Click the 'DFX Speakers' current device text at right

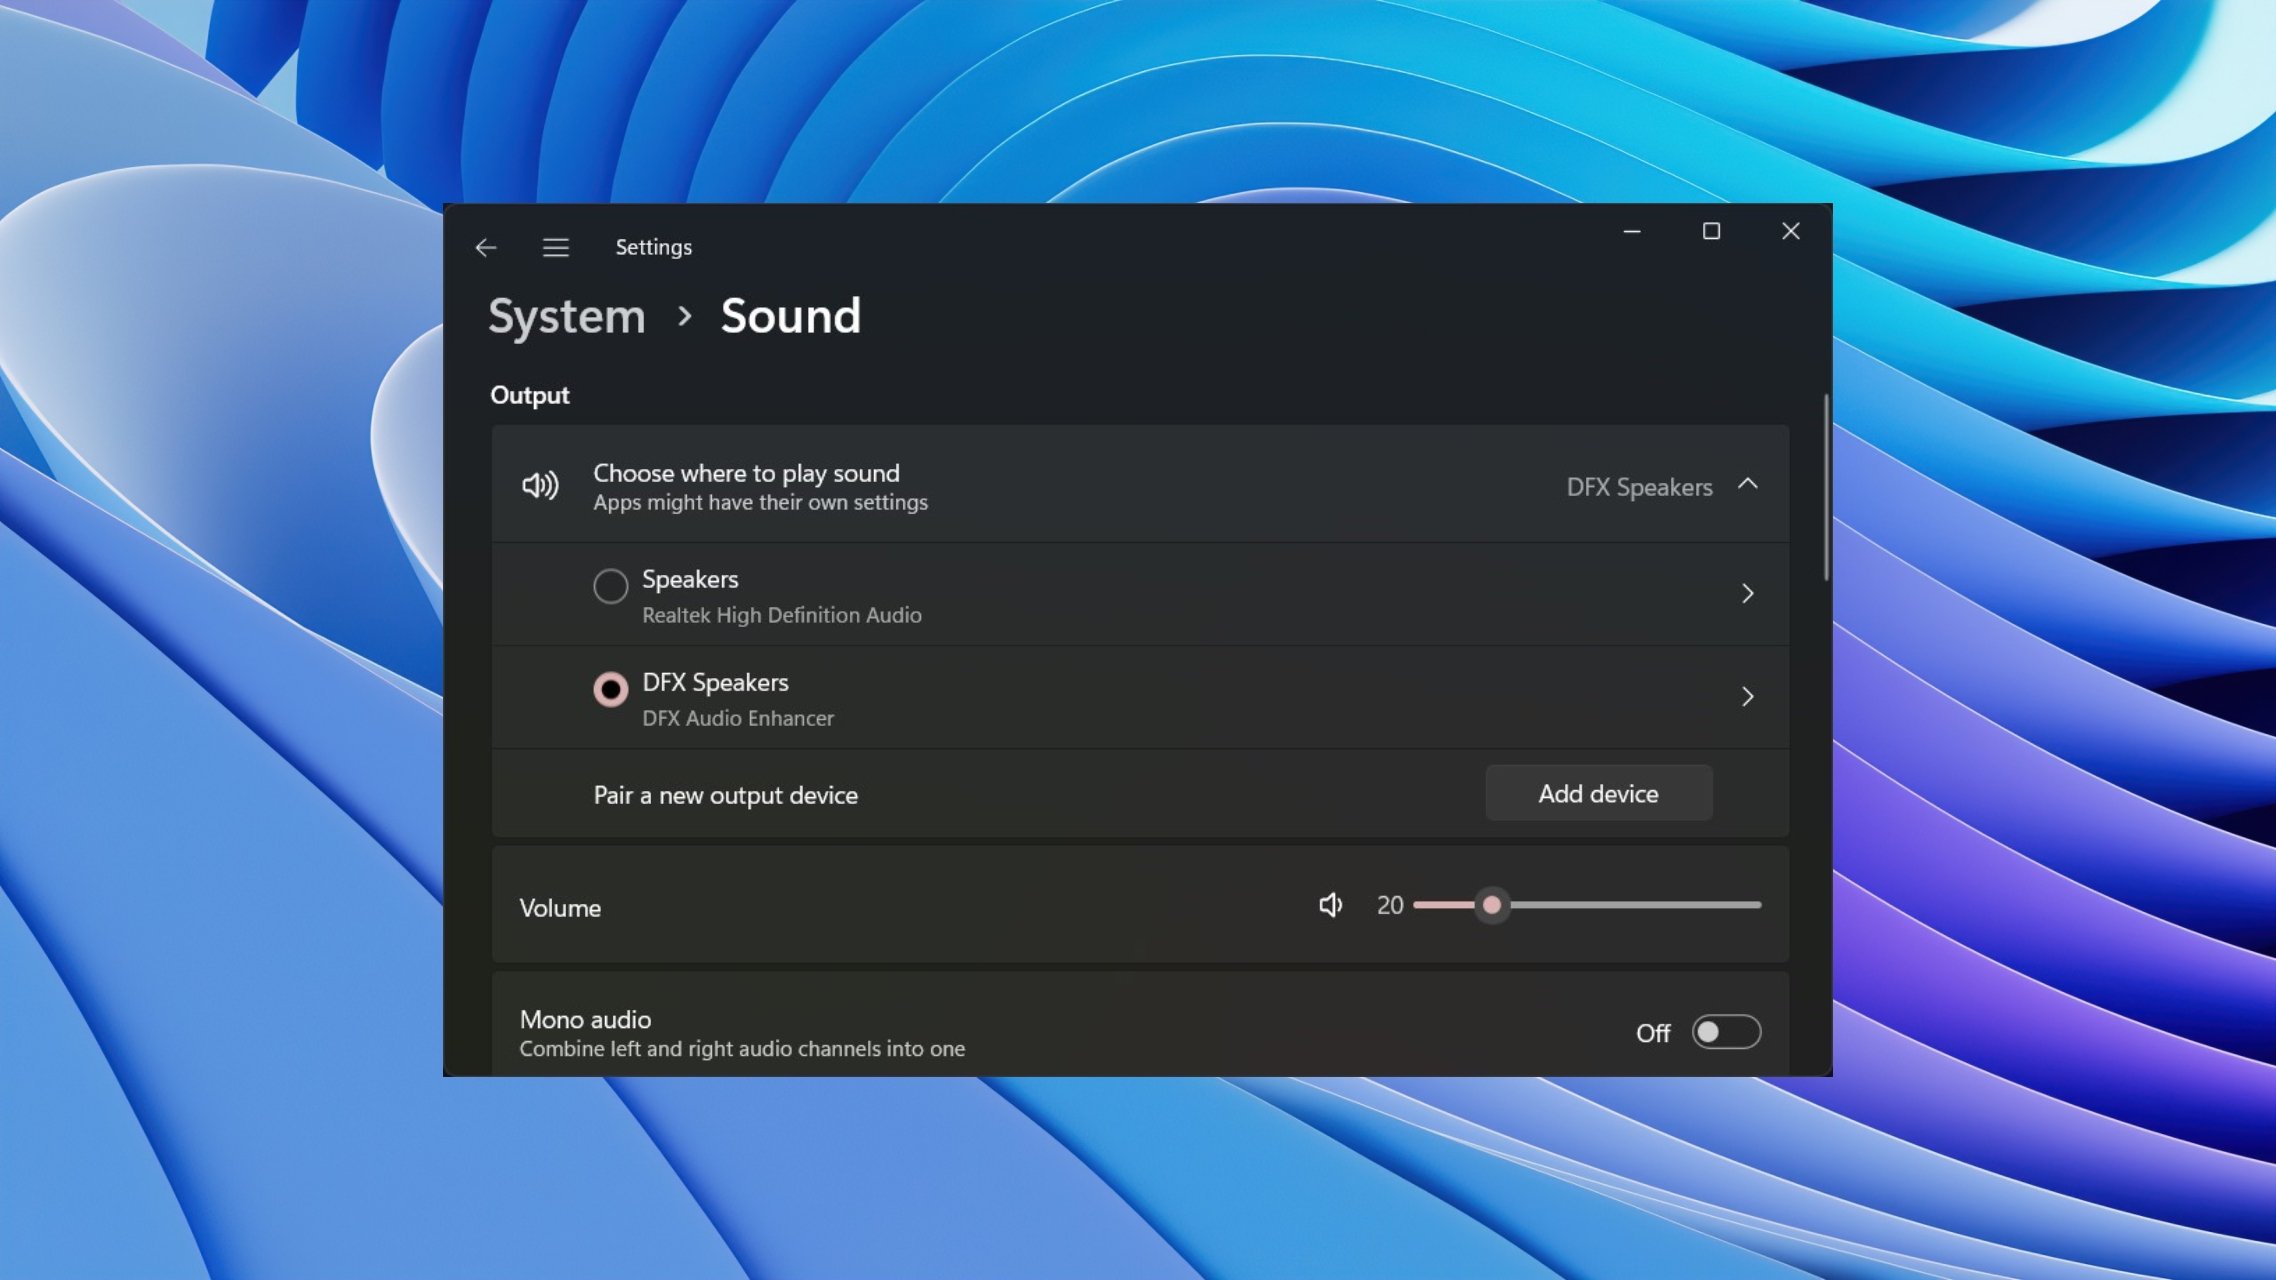pyautogui.click(x=1639, y=488)
